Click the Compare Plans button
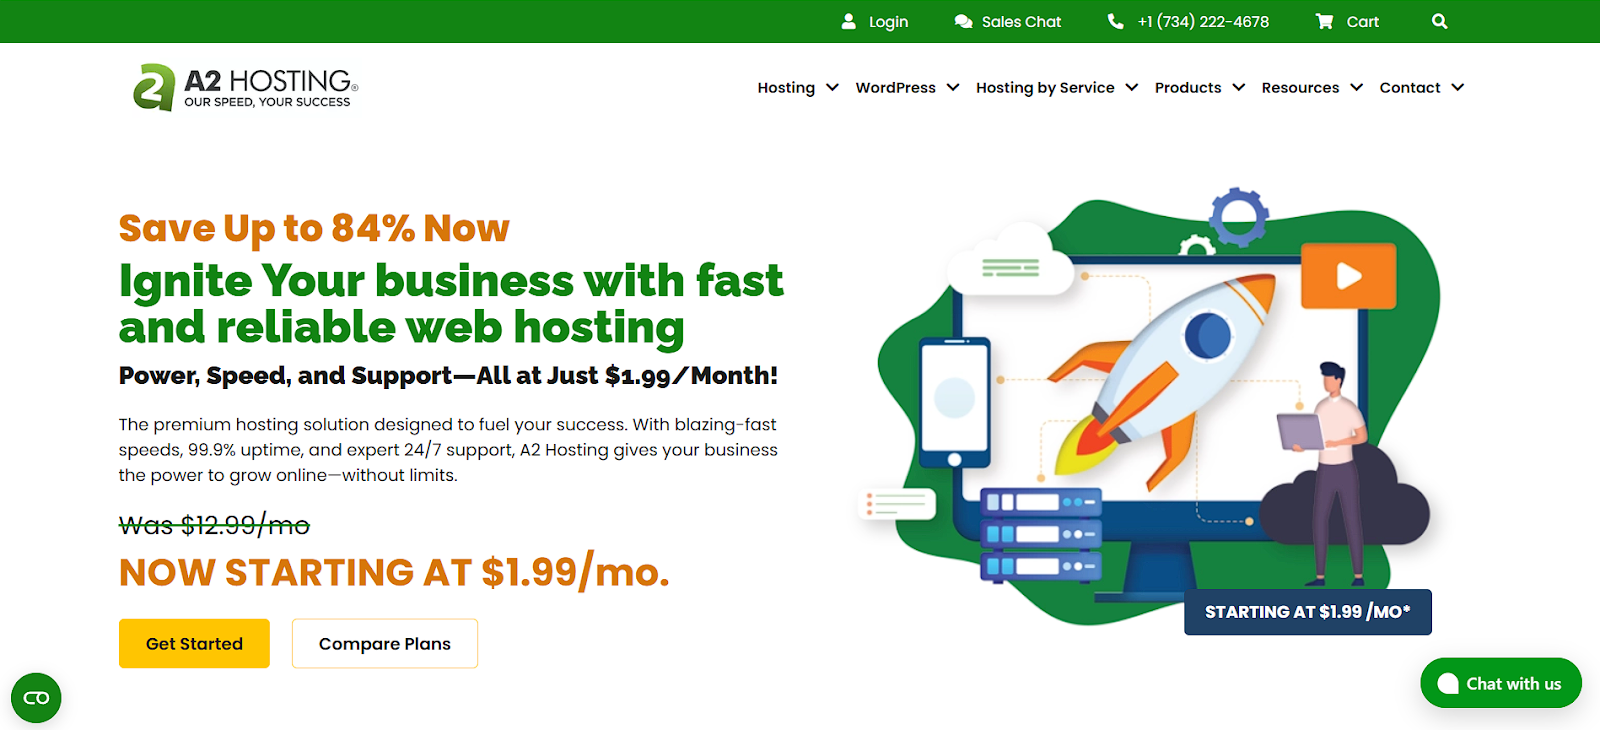 pos(385,643)
